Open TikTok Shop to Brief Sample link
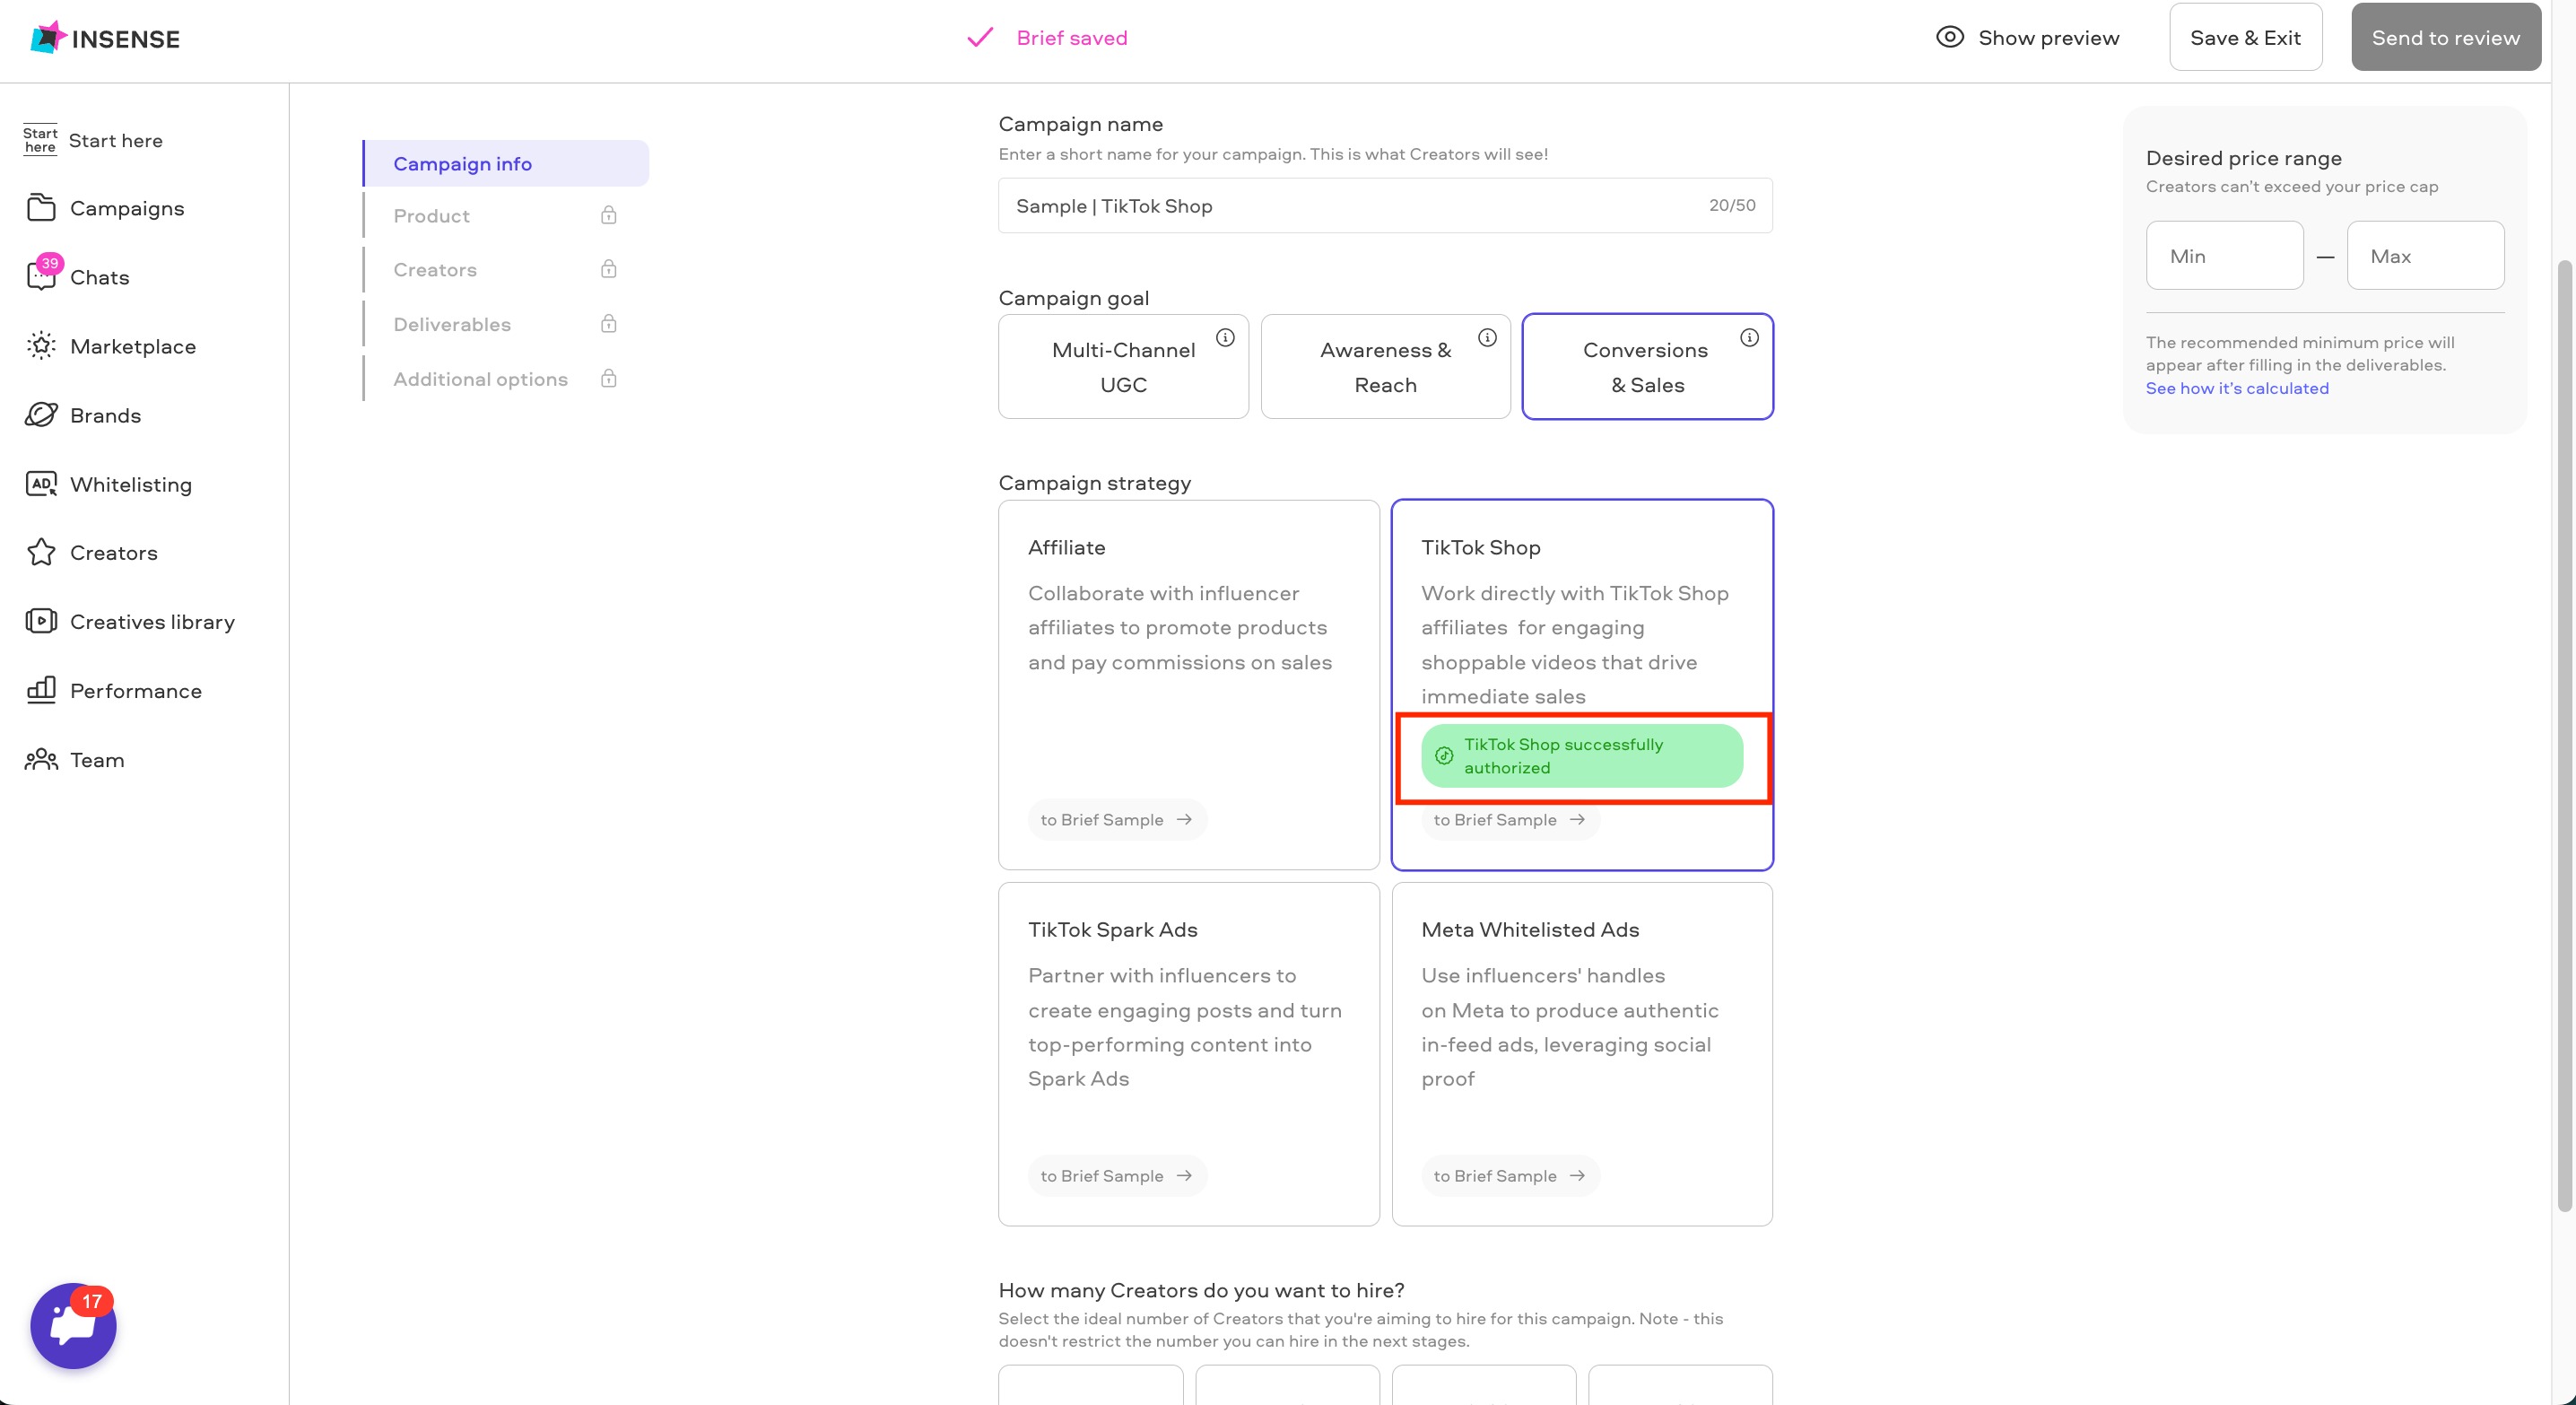2576x1405 pixels. click(x=1510, y=820)
